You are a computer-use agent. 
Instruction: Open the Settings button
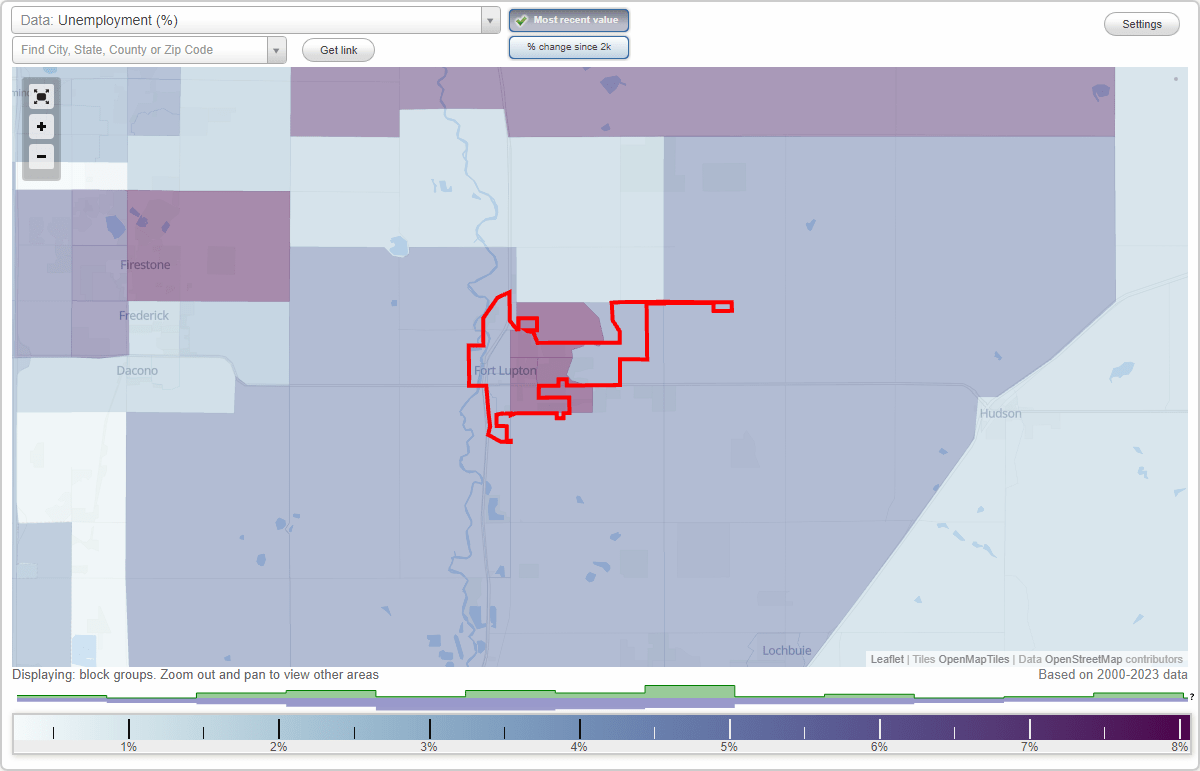[x=1142, y=24]
